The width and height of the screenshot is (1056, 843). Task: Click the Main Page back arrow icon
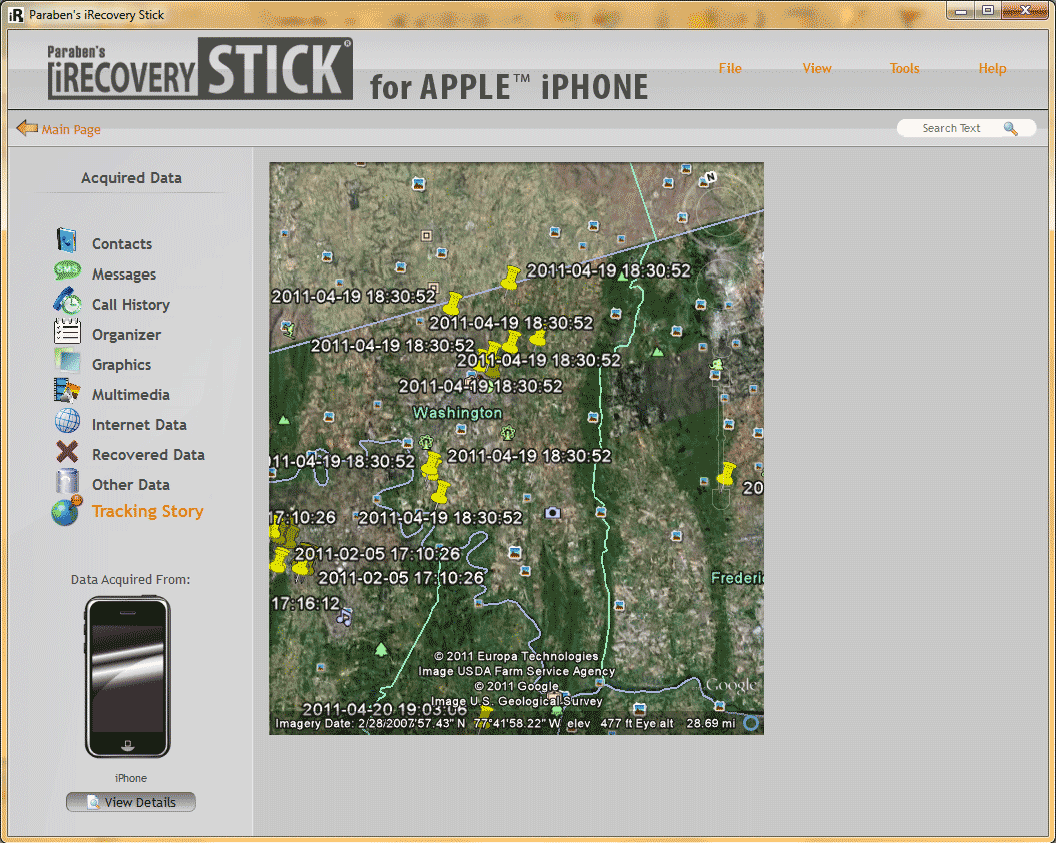pos(27,127)
